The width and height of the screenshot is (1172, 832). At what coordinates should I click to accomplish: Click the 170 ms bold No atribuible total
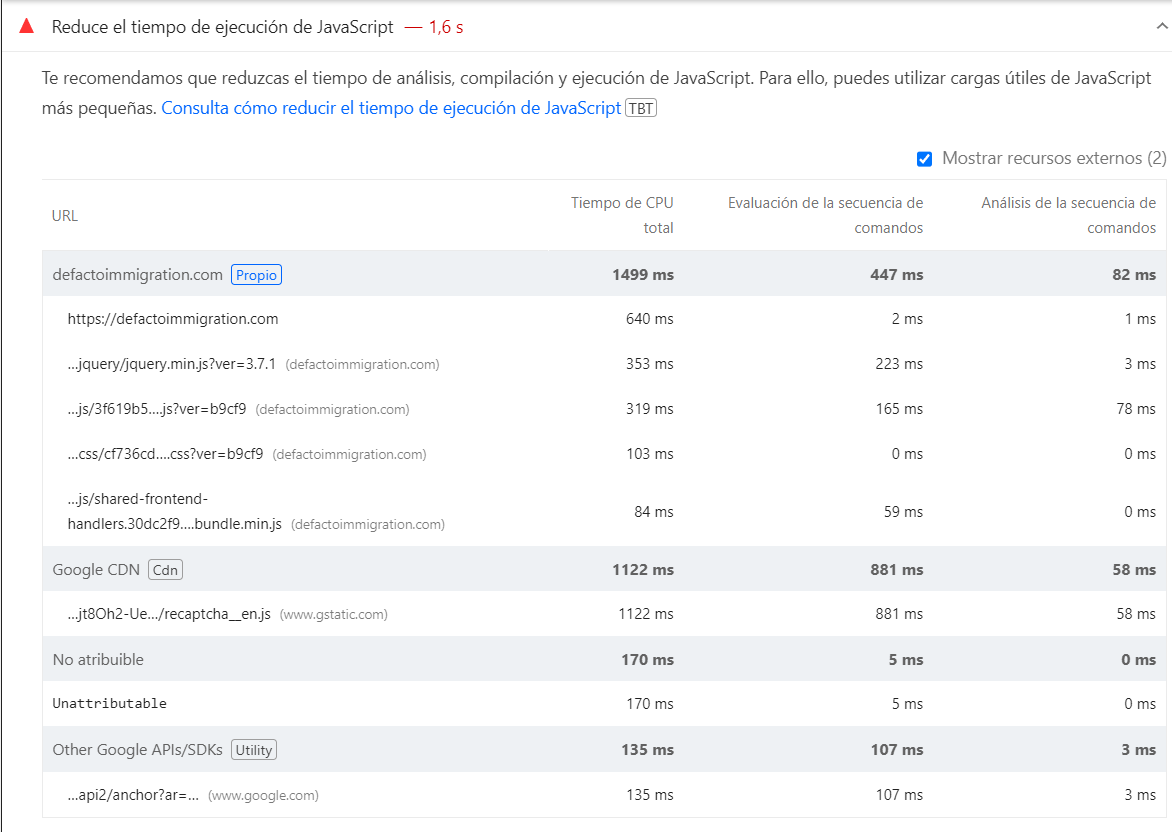(x=647, y=659)
